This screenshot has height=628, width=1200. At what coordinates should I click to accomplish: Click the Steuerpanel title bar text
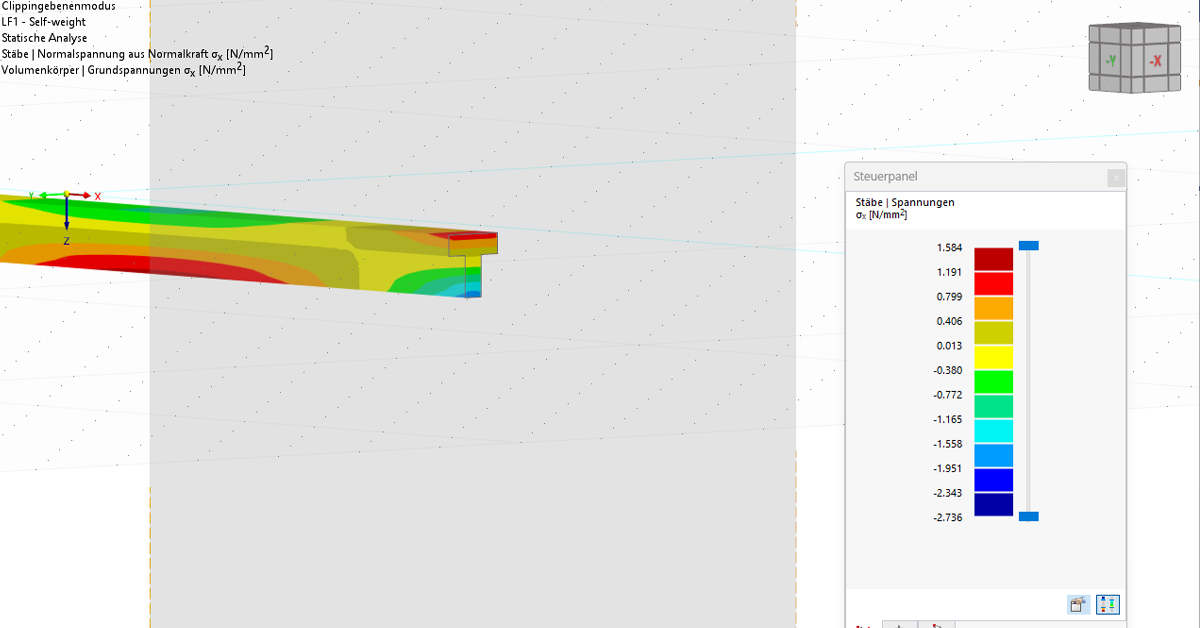tap(885, 177)
